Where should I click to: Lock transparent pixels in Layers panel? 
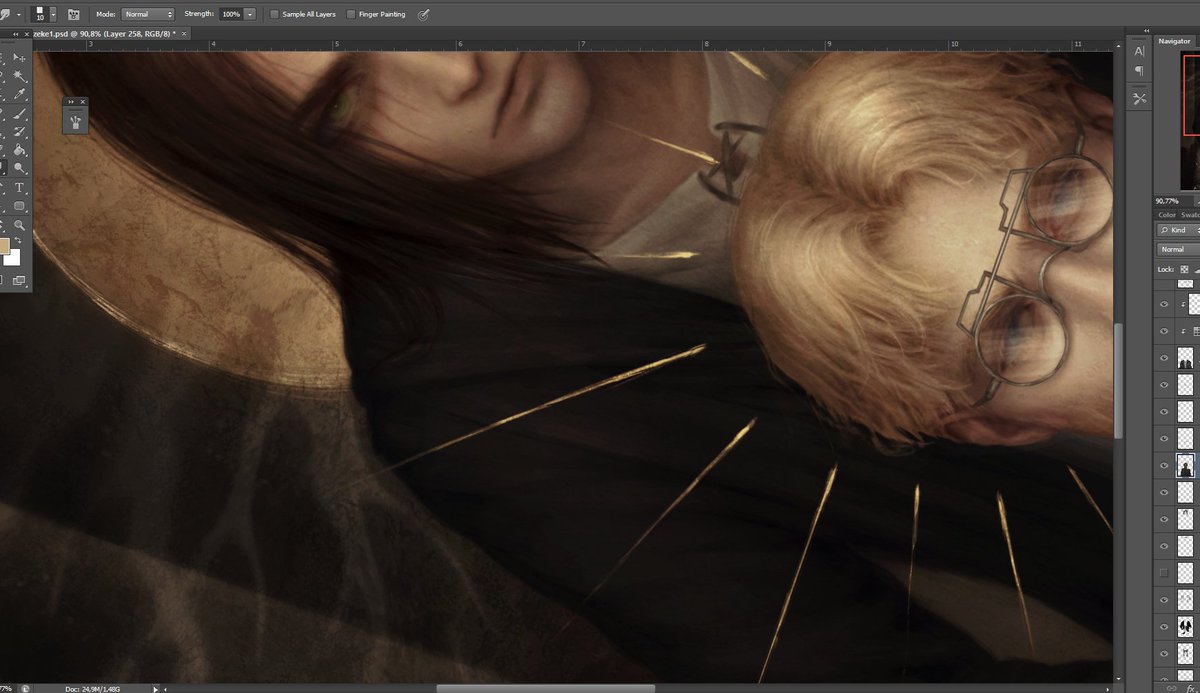pyautogui.click(x=1184, y=269)
